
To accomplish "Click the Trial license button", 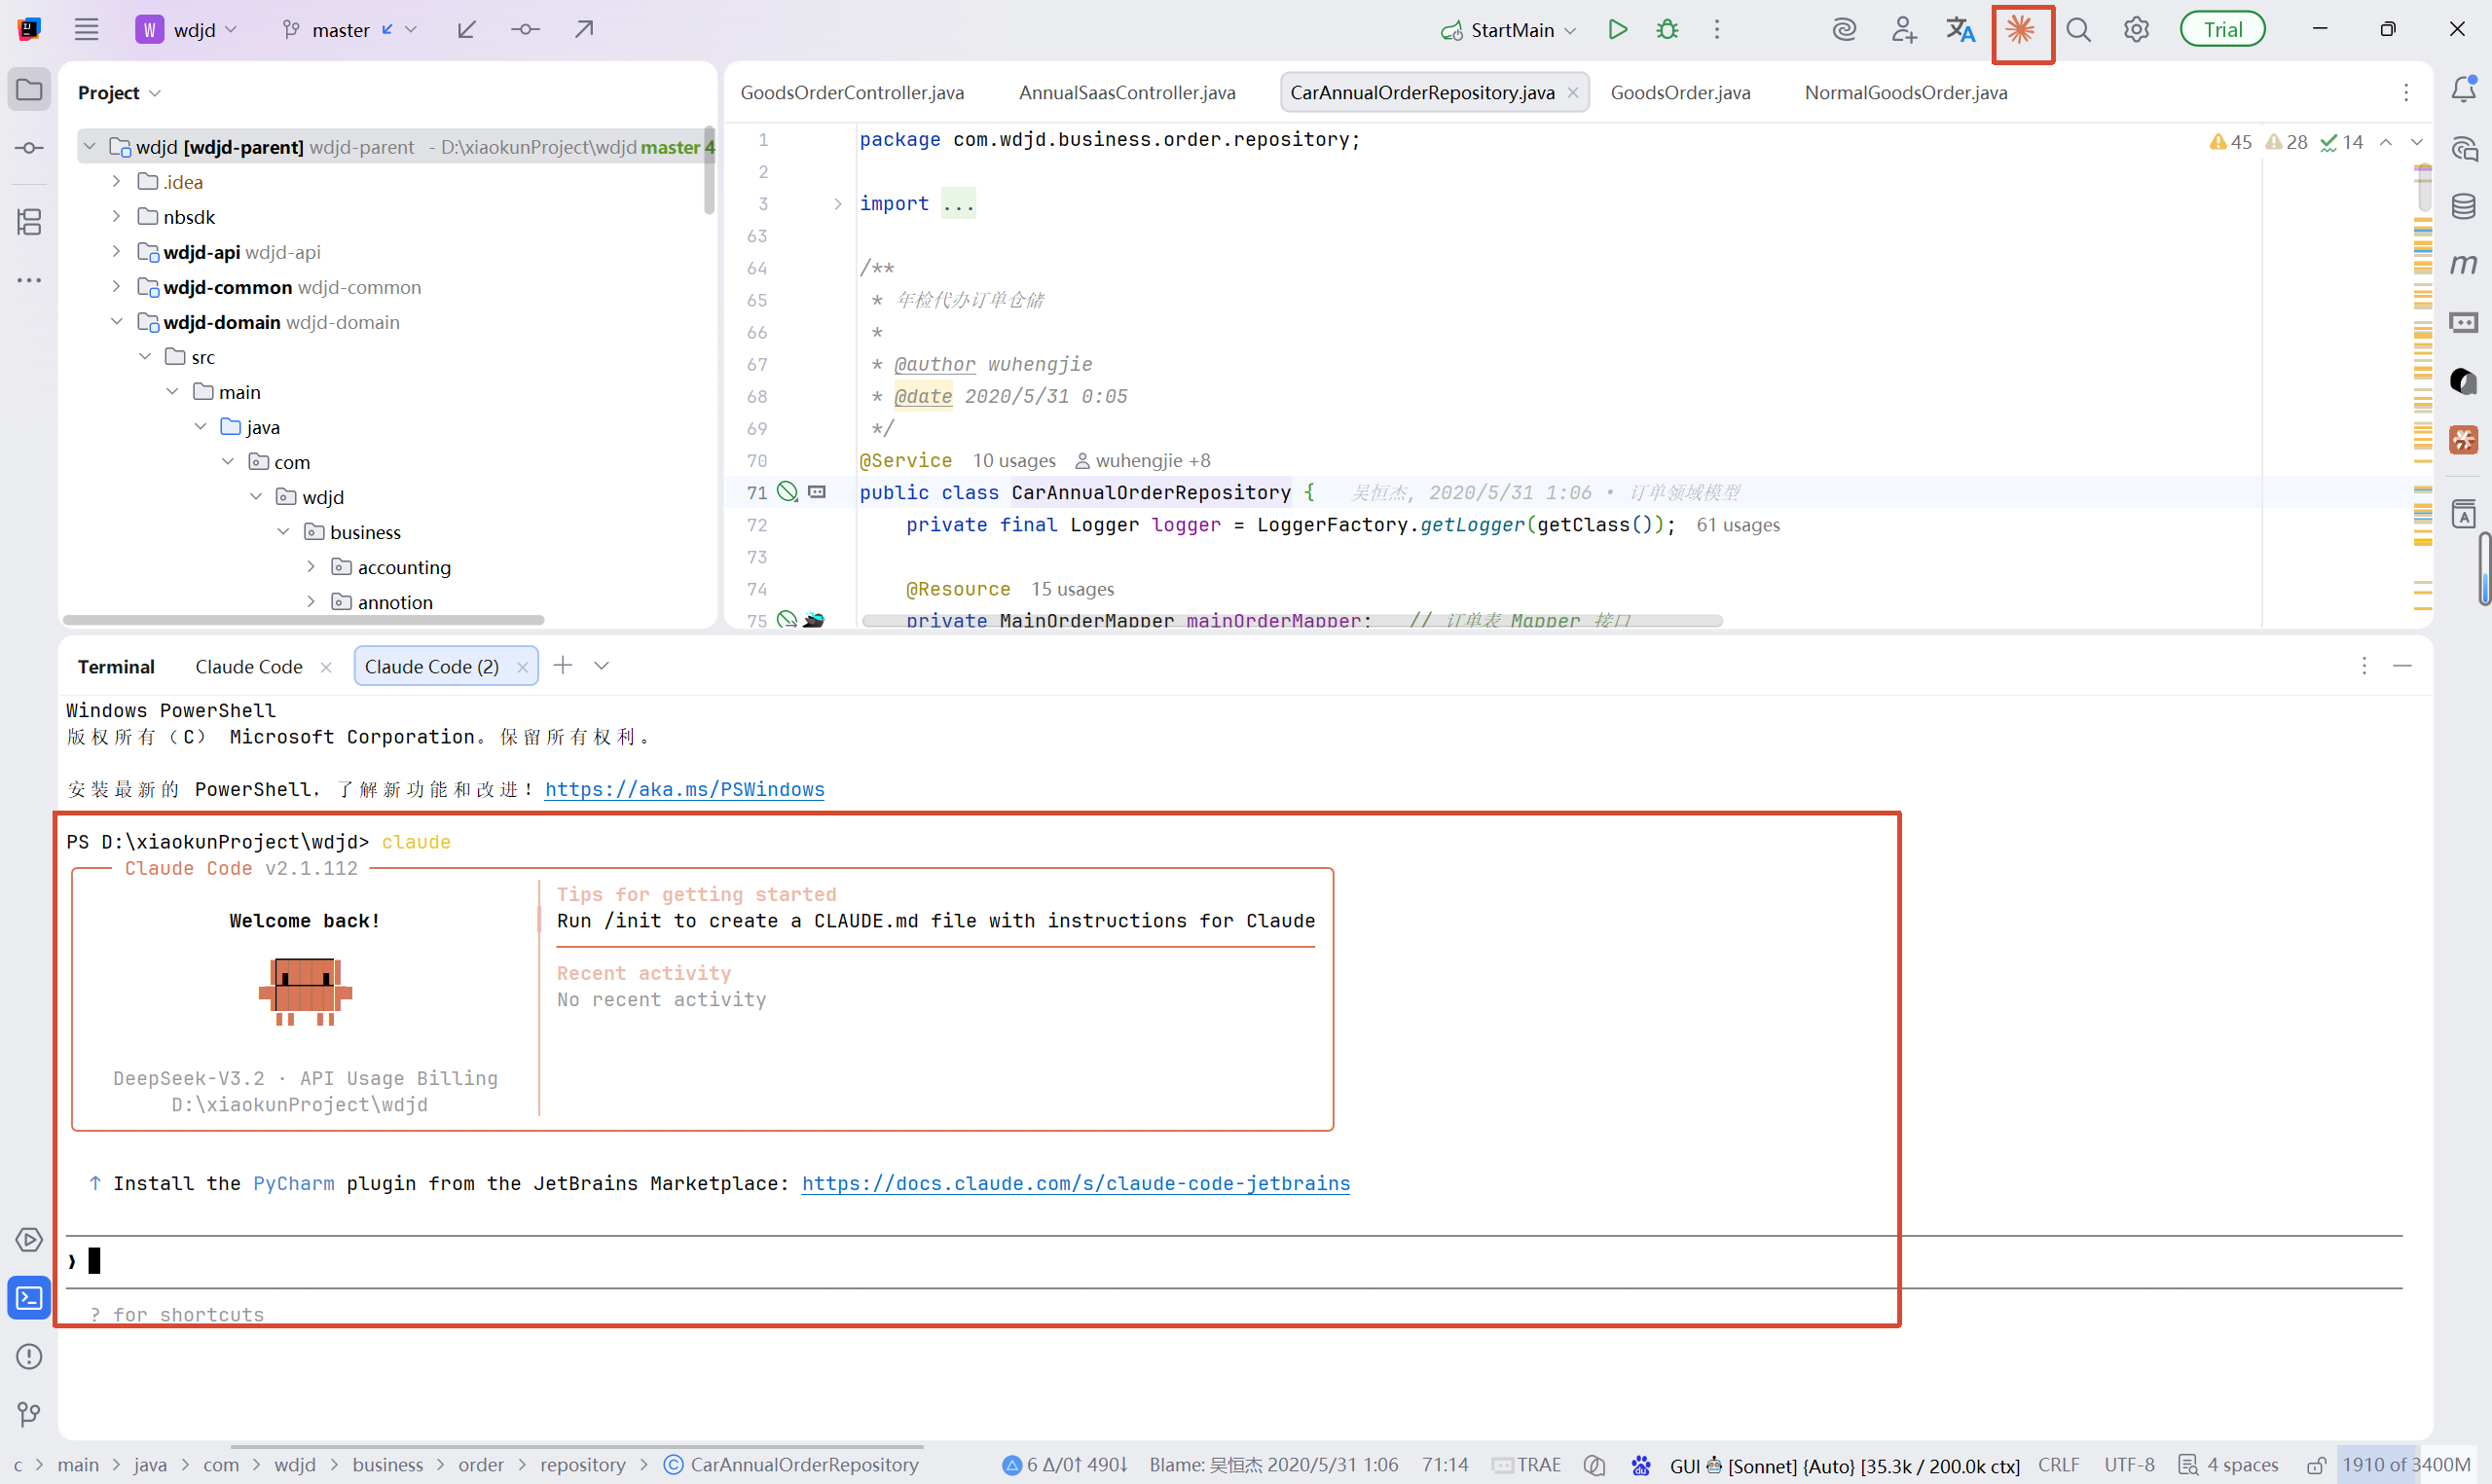I will click(x=2222, y=30).
